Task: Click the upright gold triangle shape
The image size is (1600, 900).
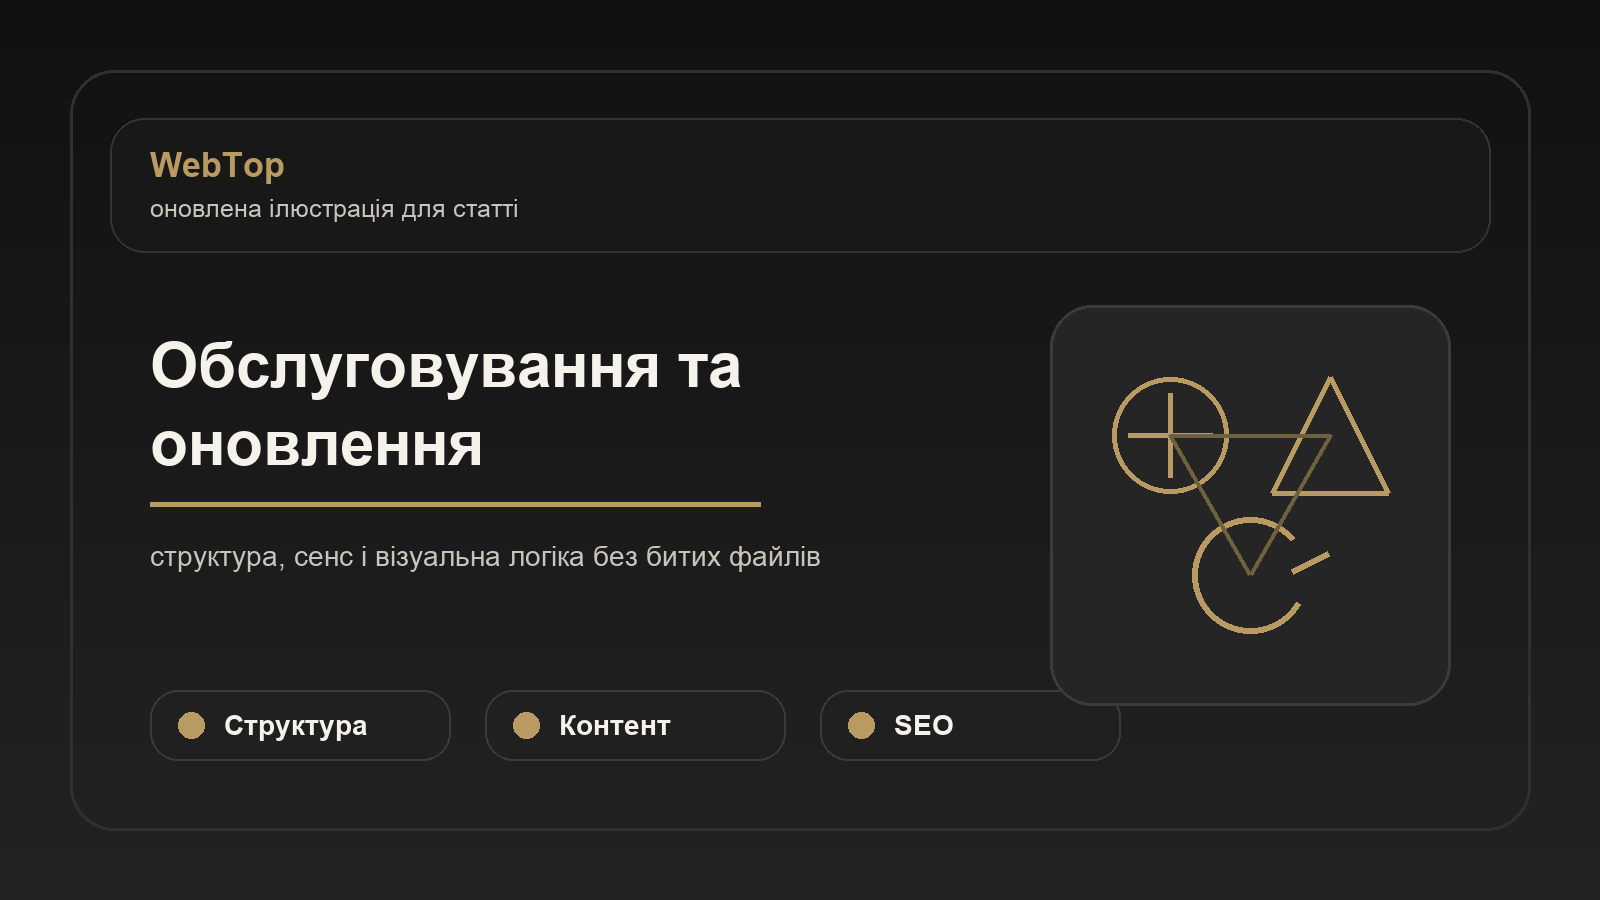Action: 1330,436
